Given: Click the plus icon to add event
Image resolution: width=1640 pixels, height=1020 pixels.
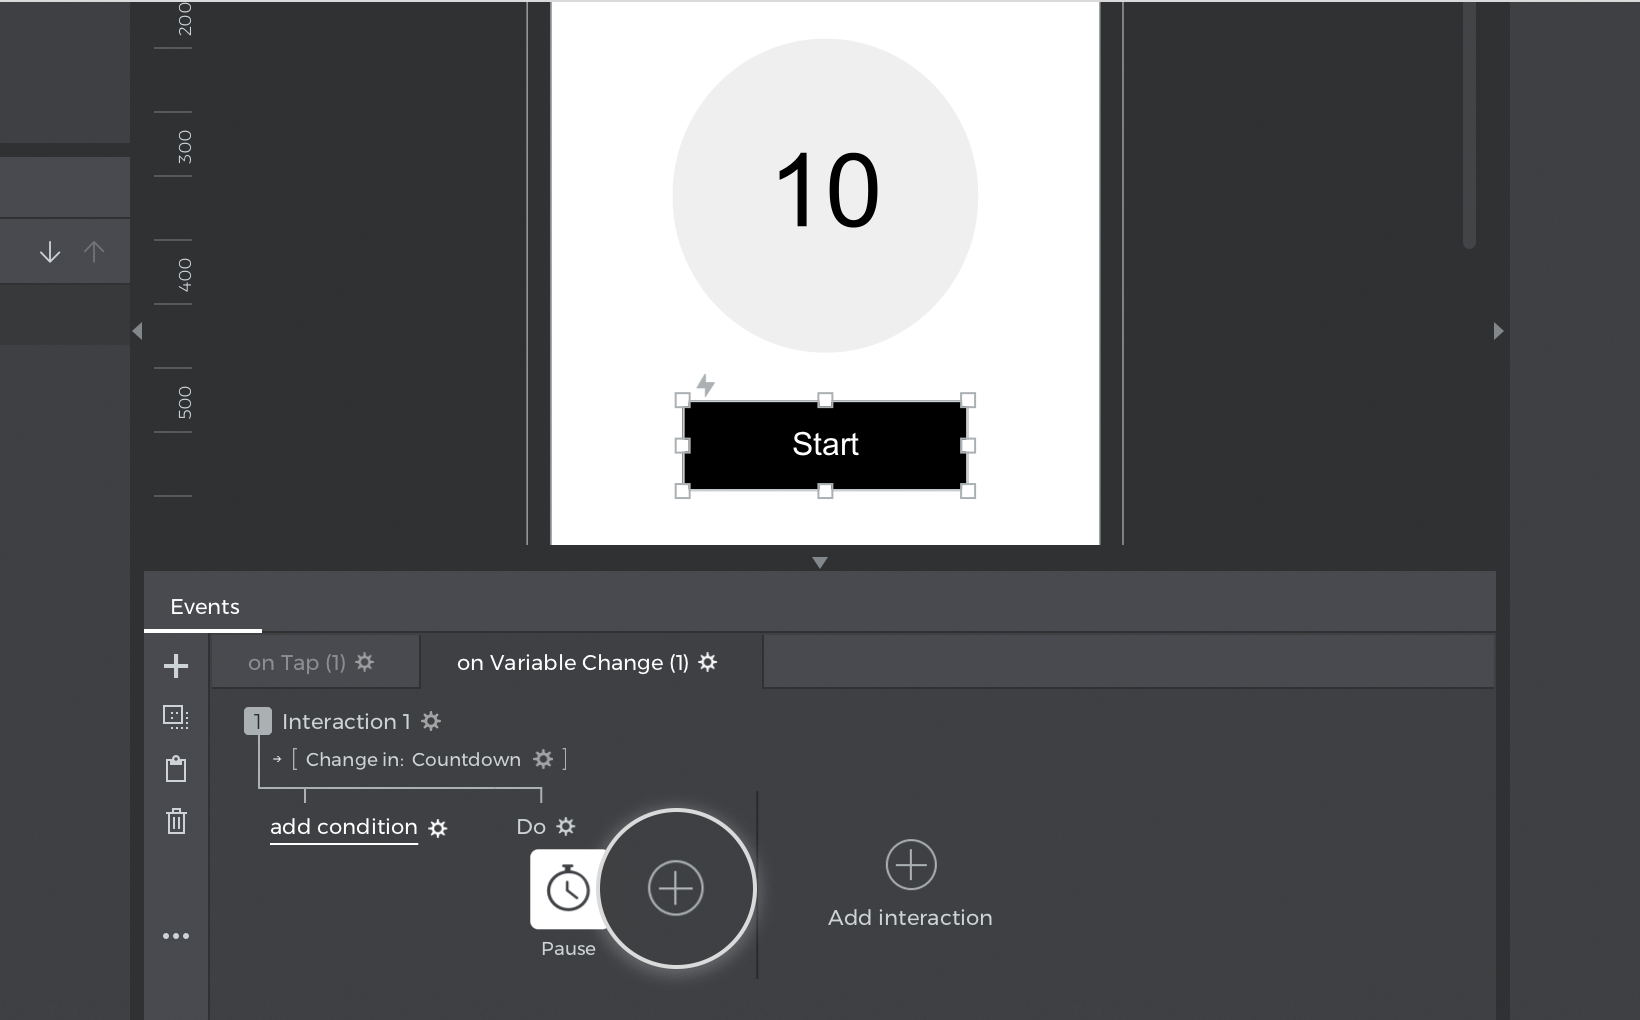Looking at the screenshot, I should (176, 666).
